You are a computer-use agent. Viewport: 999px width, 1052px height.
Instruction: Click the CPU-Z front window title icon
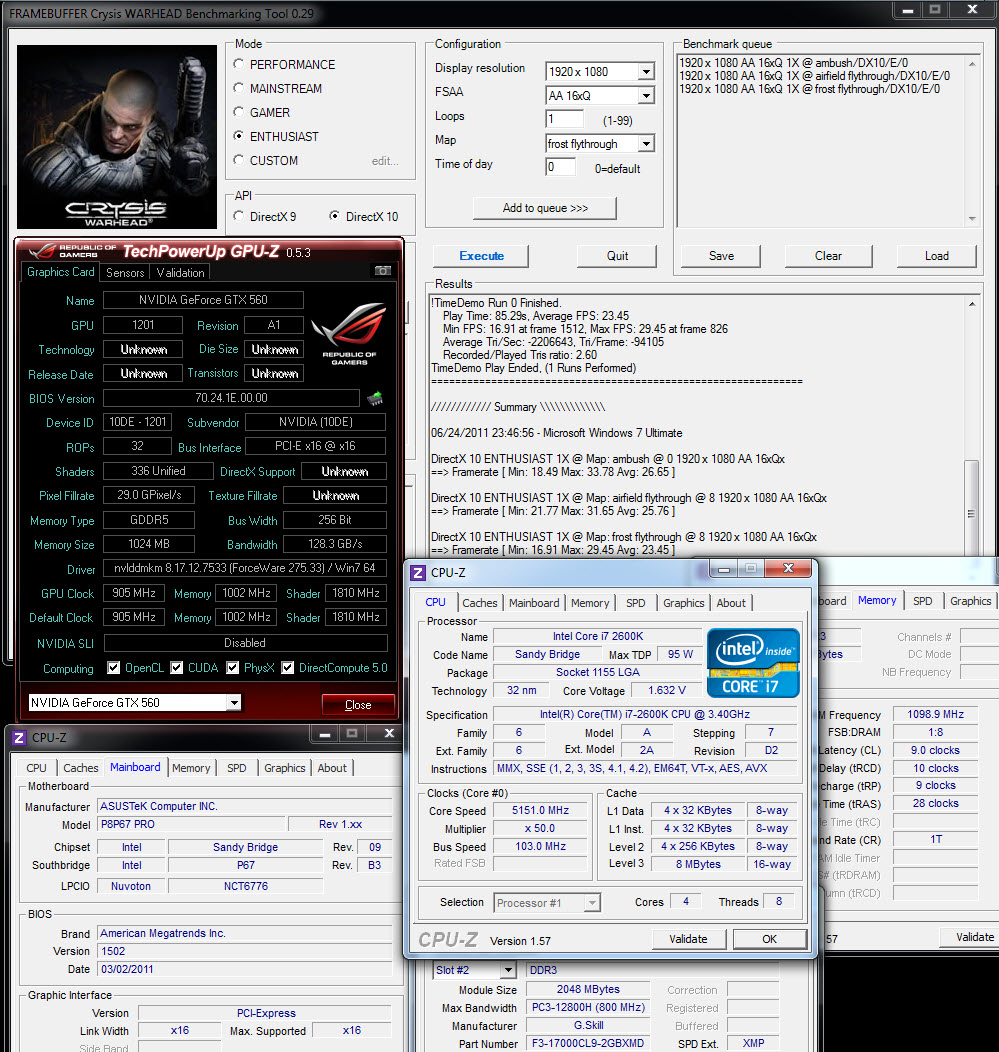[418, 572]
